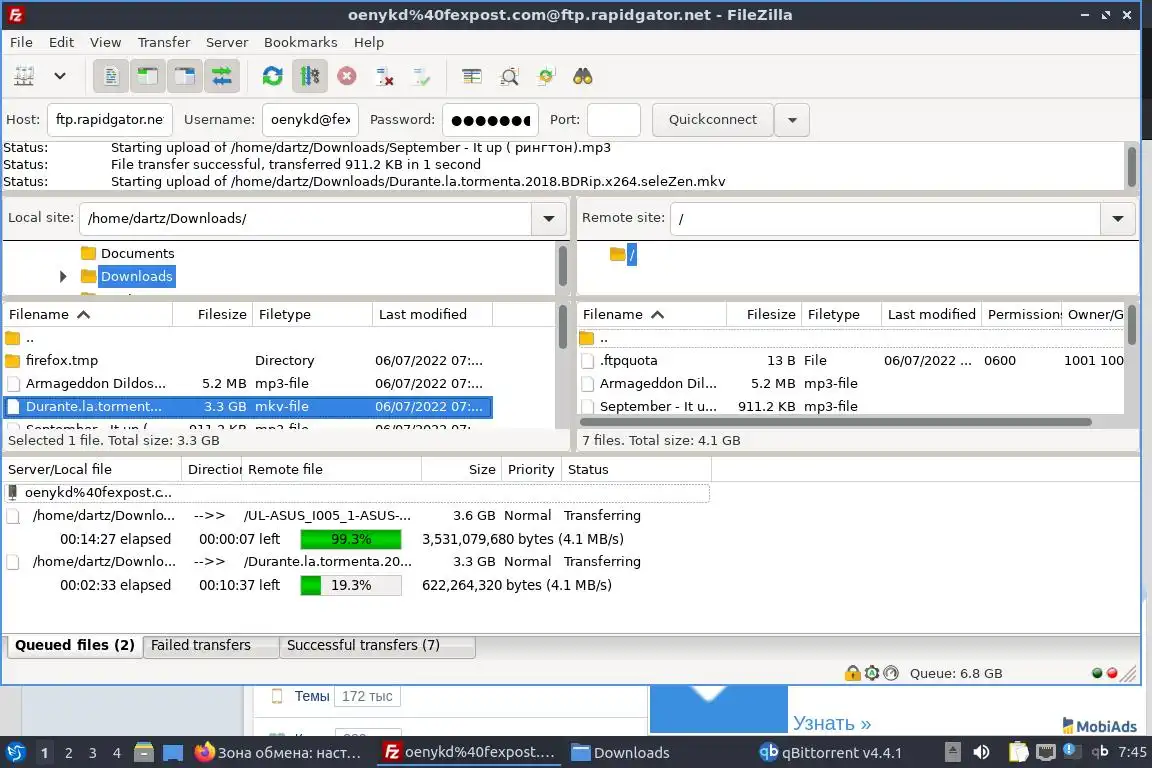Open Downloads file manager from taskbar
Screen dimensions: 1152x768
[x=621, y=753]
